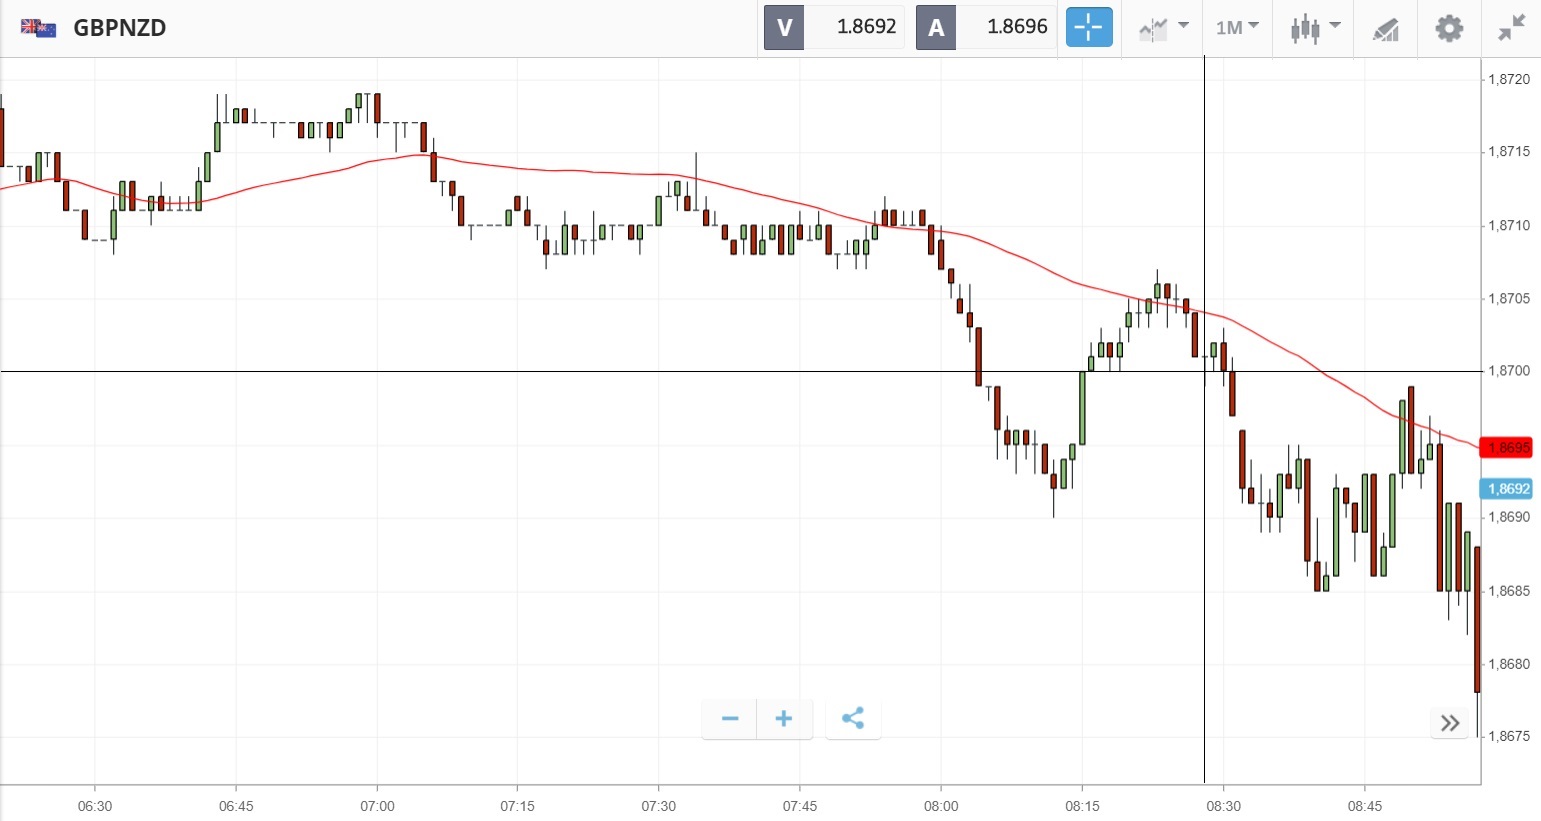Click the blue 1,8692 current price label
Image resolution: width=1541 pixels, height=821 pixels.
(1508, 489)
